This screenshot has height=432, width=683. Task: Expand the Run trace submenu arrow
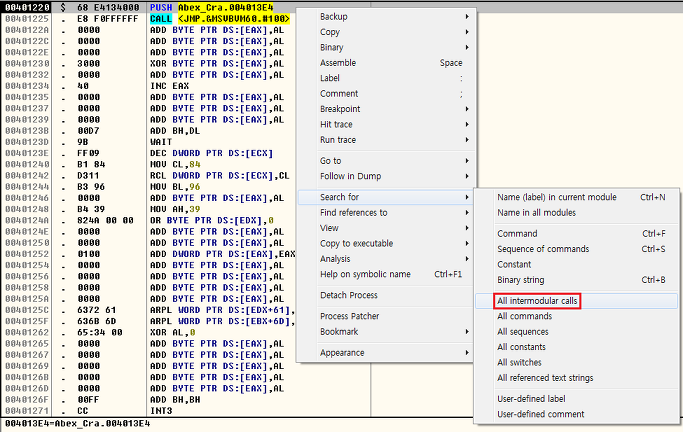467,140
